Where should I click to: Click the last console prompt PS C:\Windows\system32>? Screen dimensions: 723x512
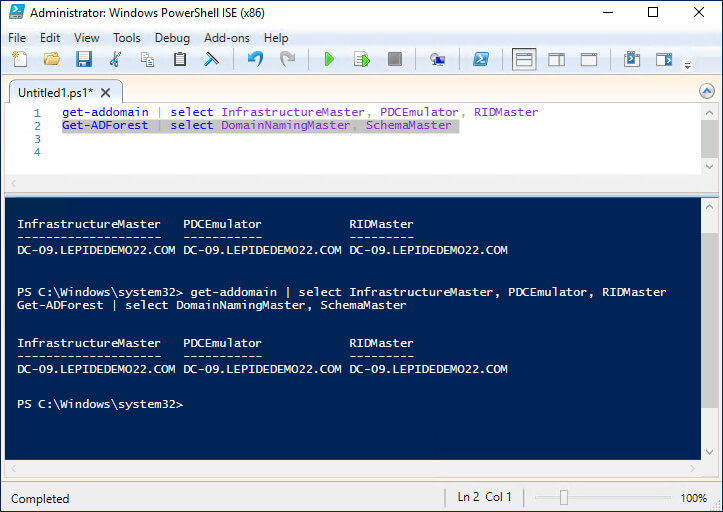tap(100, 404)
